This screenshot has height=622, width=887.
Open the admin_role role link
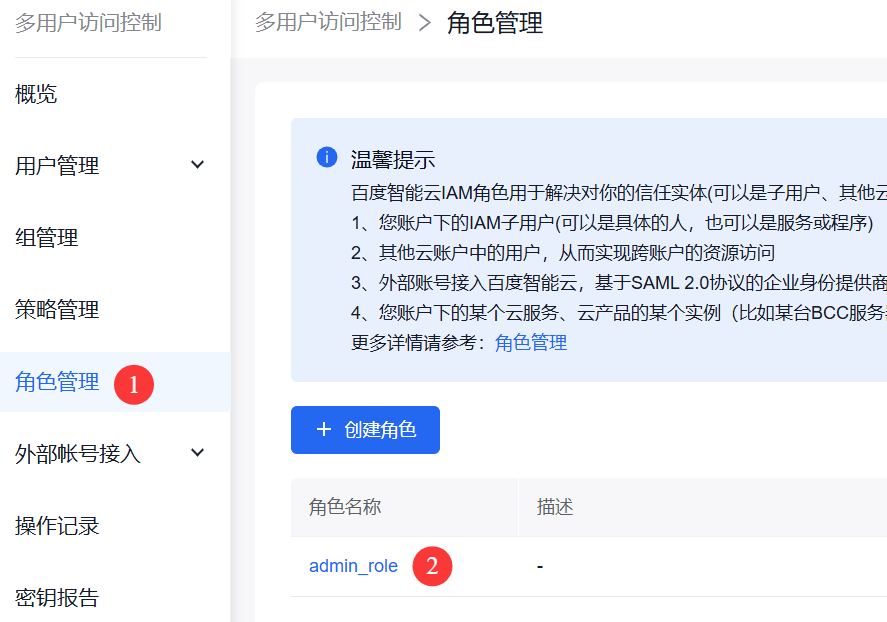click(x=353, y=566)
